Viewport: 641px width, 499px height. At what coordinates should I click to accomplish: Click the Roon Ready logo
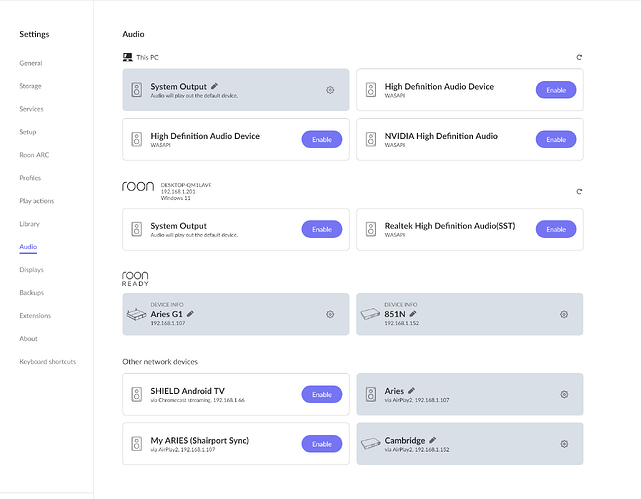135,279
